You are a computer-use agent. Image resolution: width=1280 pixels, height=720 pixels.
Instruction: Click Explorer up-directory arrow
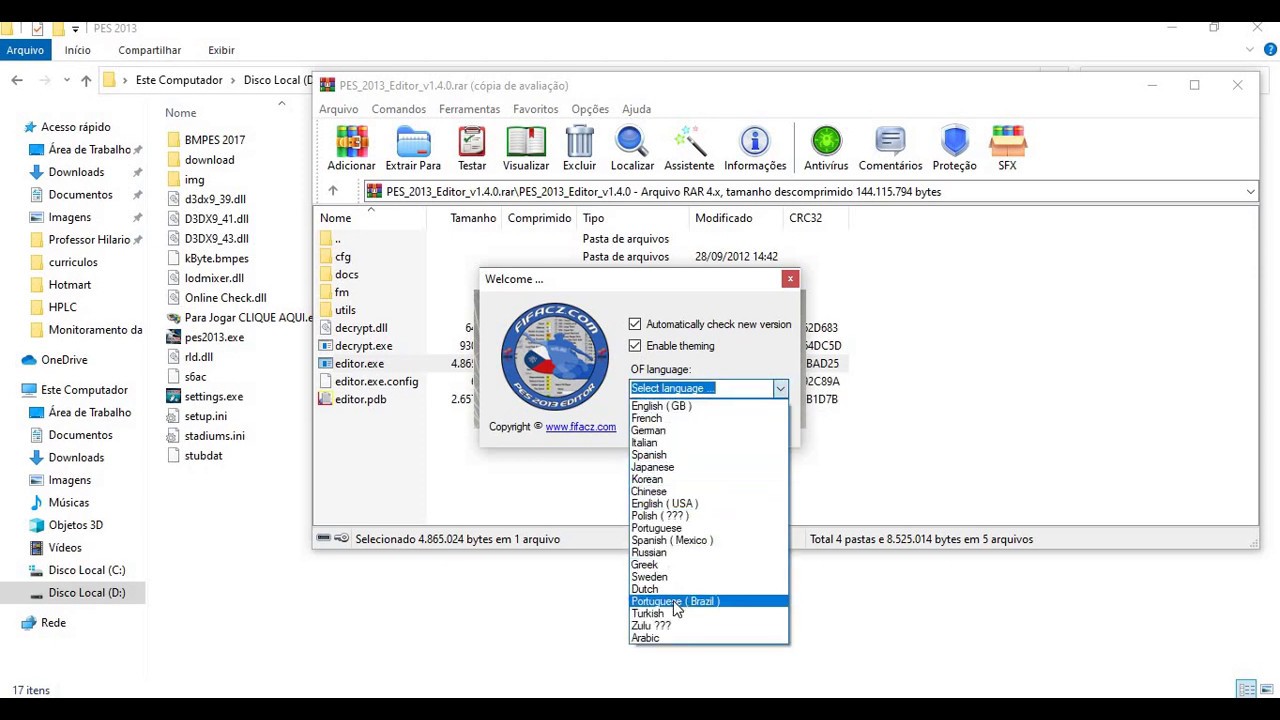(86, 80)
